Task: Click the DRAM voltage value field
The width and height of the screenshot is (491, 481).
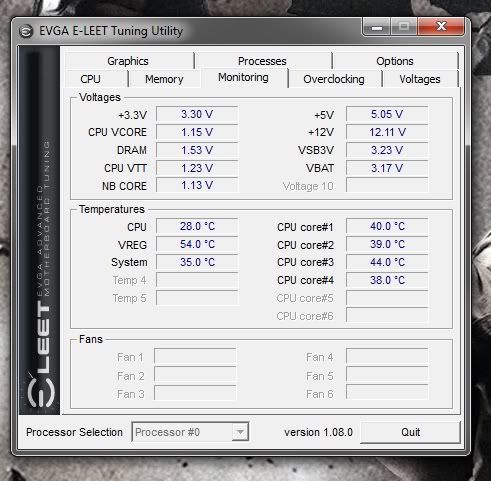Action: tap(197, 150)
